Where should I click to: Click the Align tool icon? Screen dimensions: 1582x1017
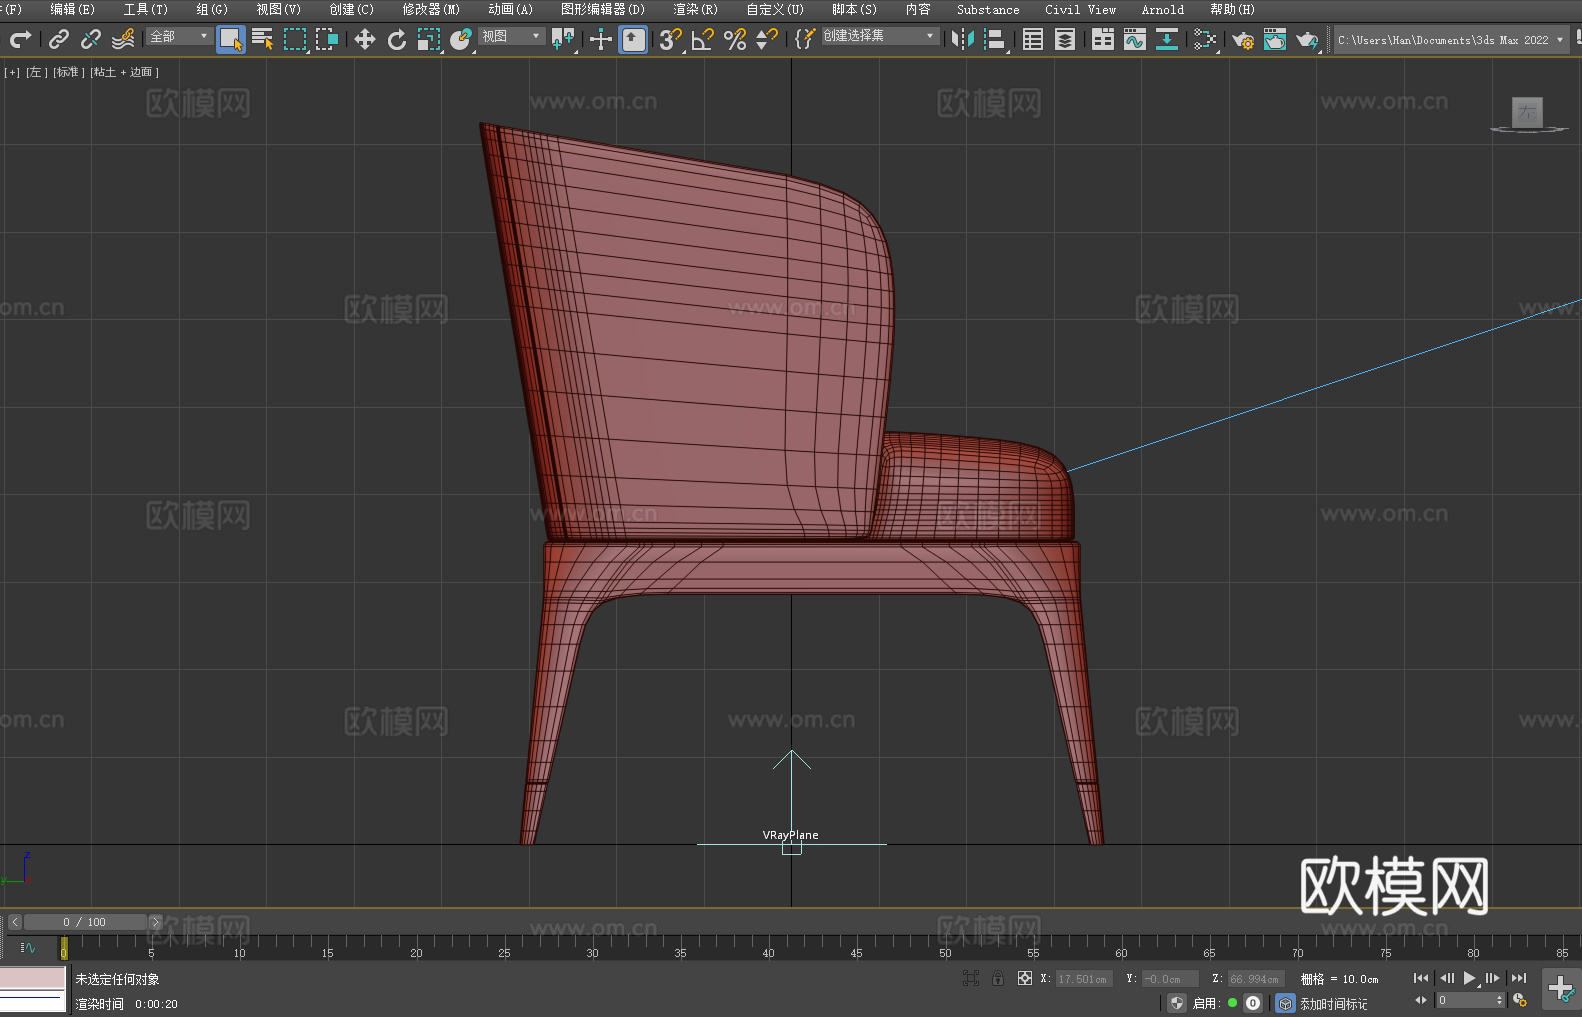point(995,39)
